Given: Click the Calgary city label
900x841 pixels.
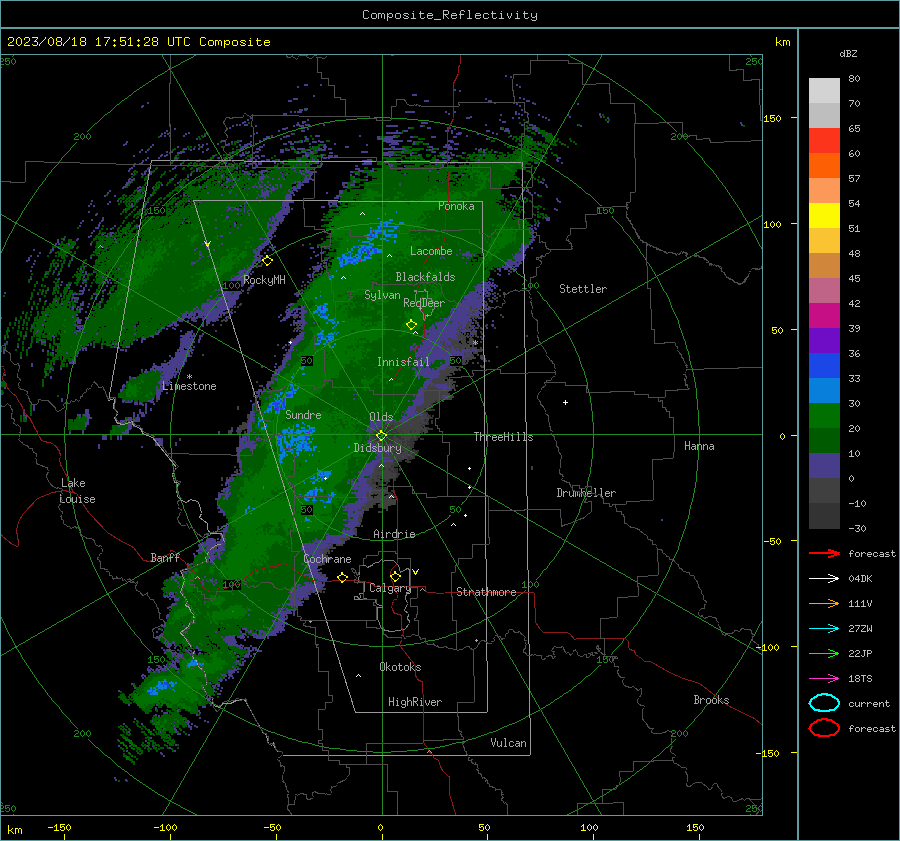Looking at the screenshot, I should [x=390, y=588].
